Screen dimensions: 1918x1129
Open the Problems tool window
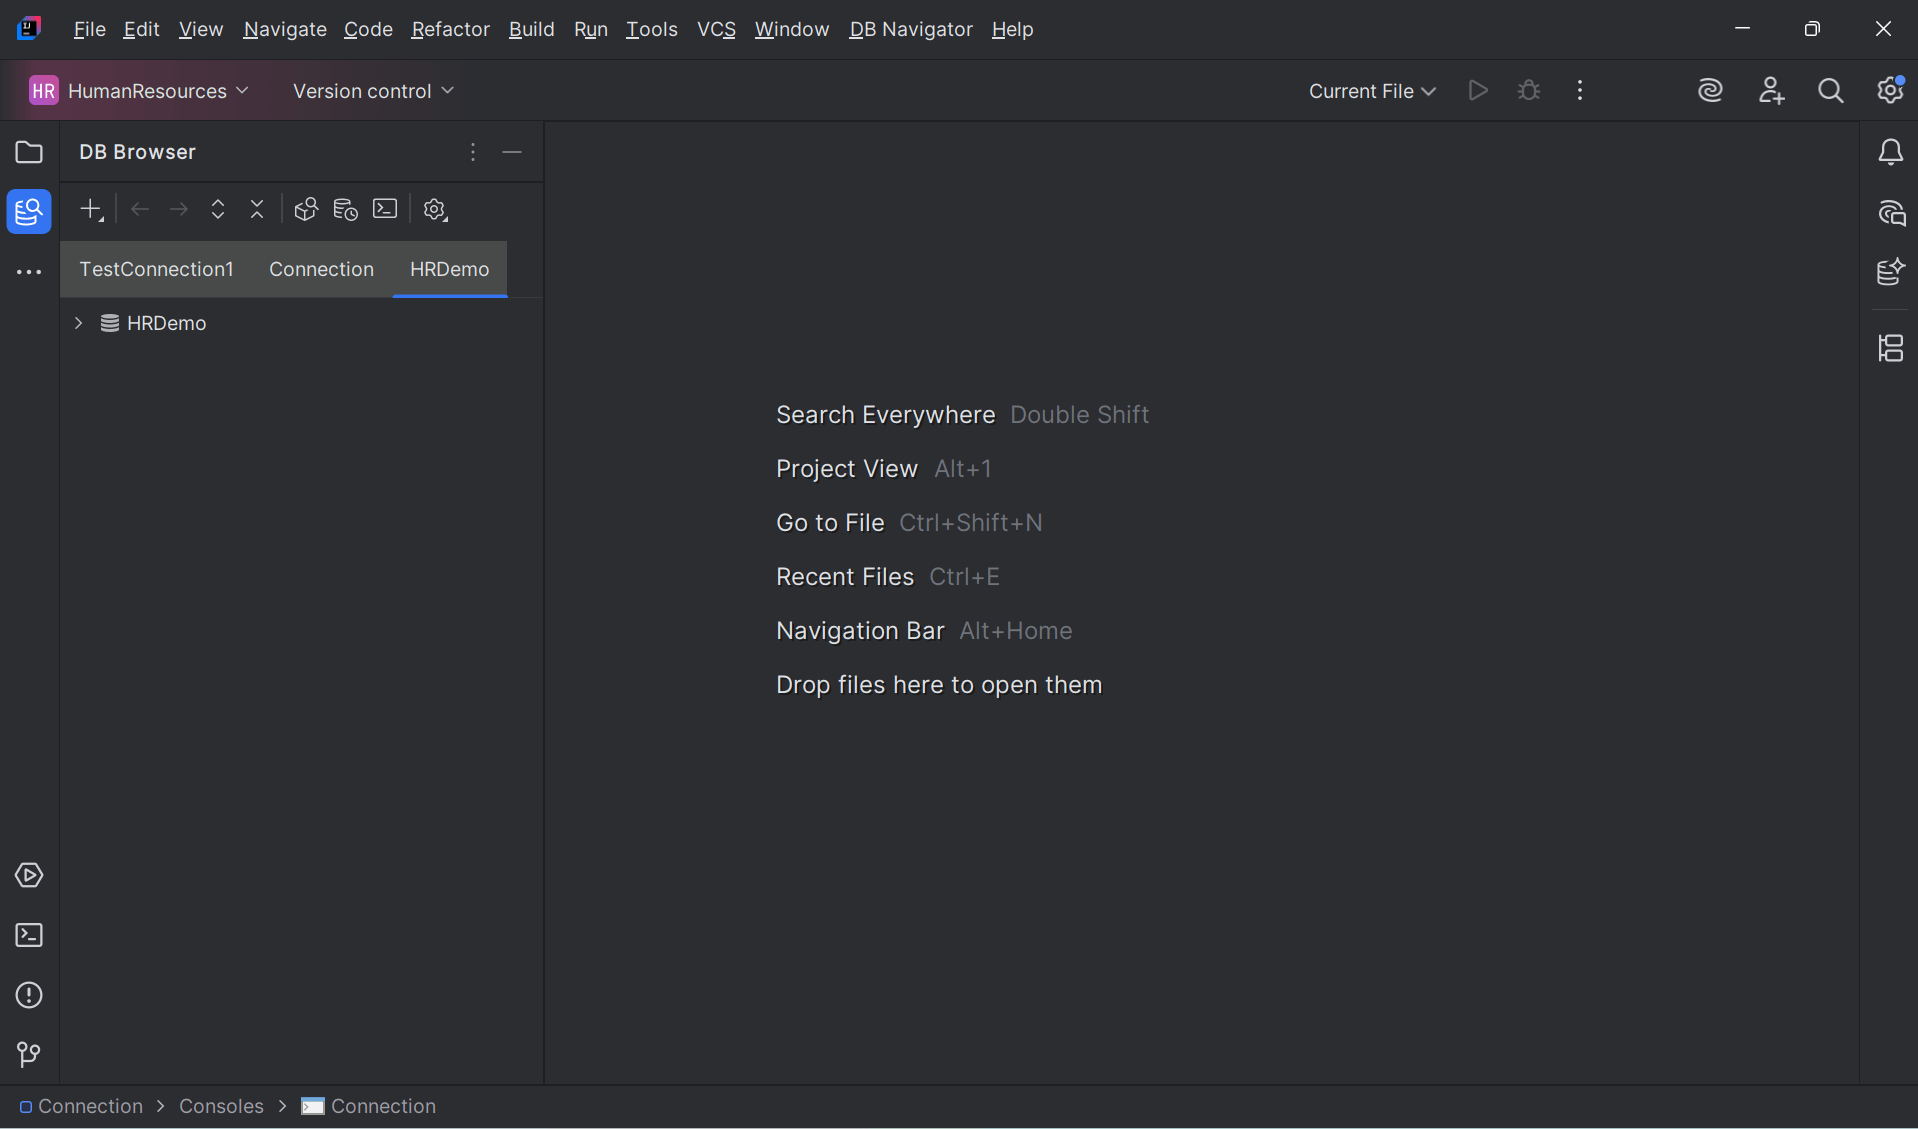pyautogui.click(x=28, y=995)
